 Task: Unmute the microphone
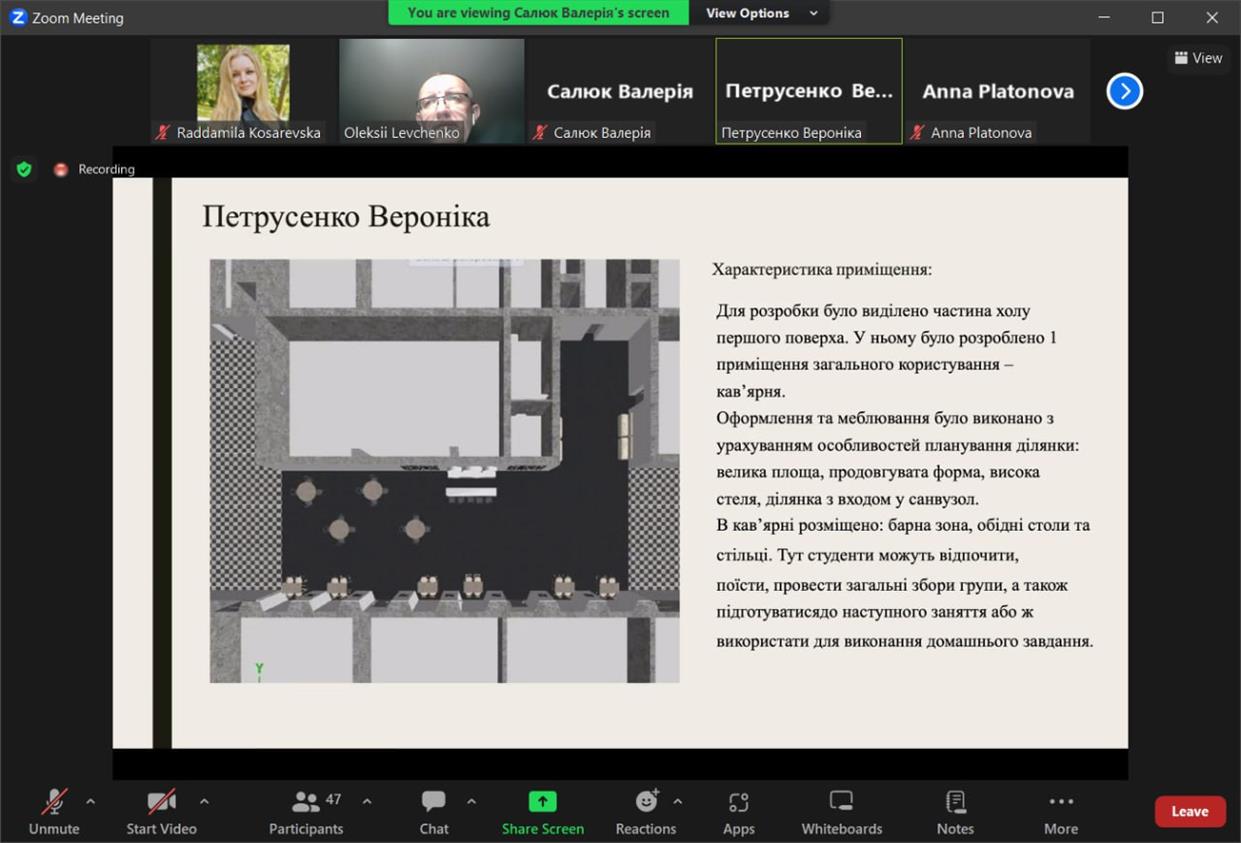coord(54,811)
